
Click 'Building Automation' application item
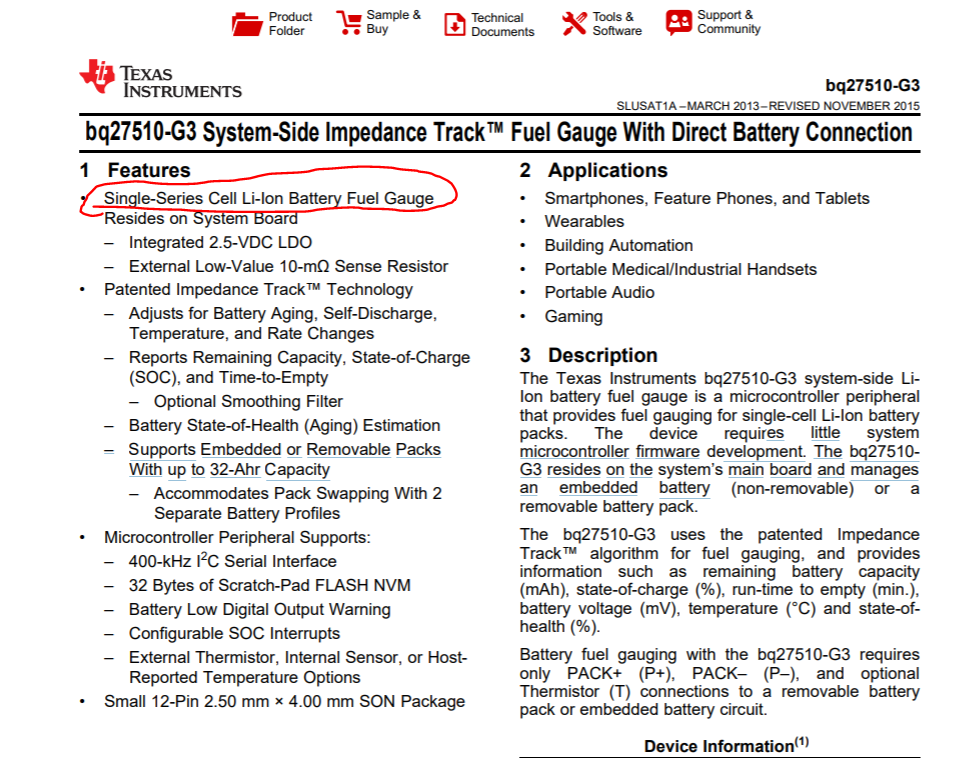(x=619, y=245)
